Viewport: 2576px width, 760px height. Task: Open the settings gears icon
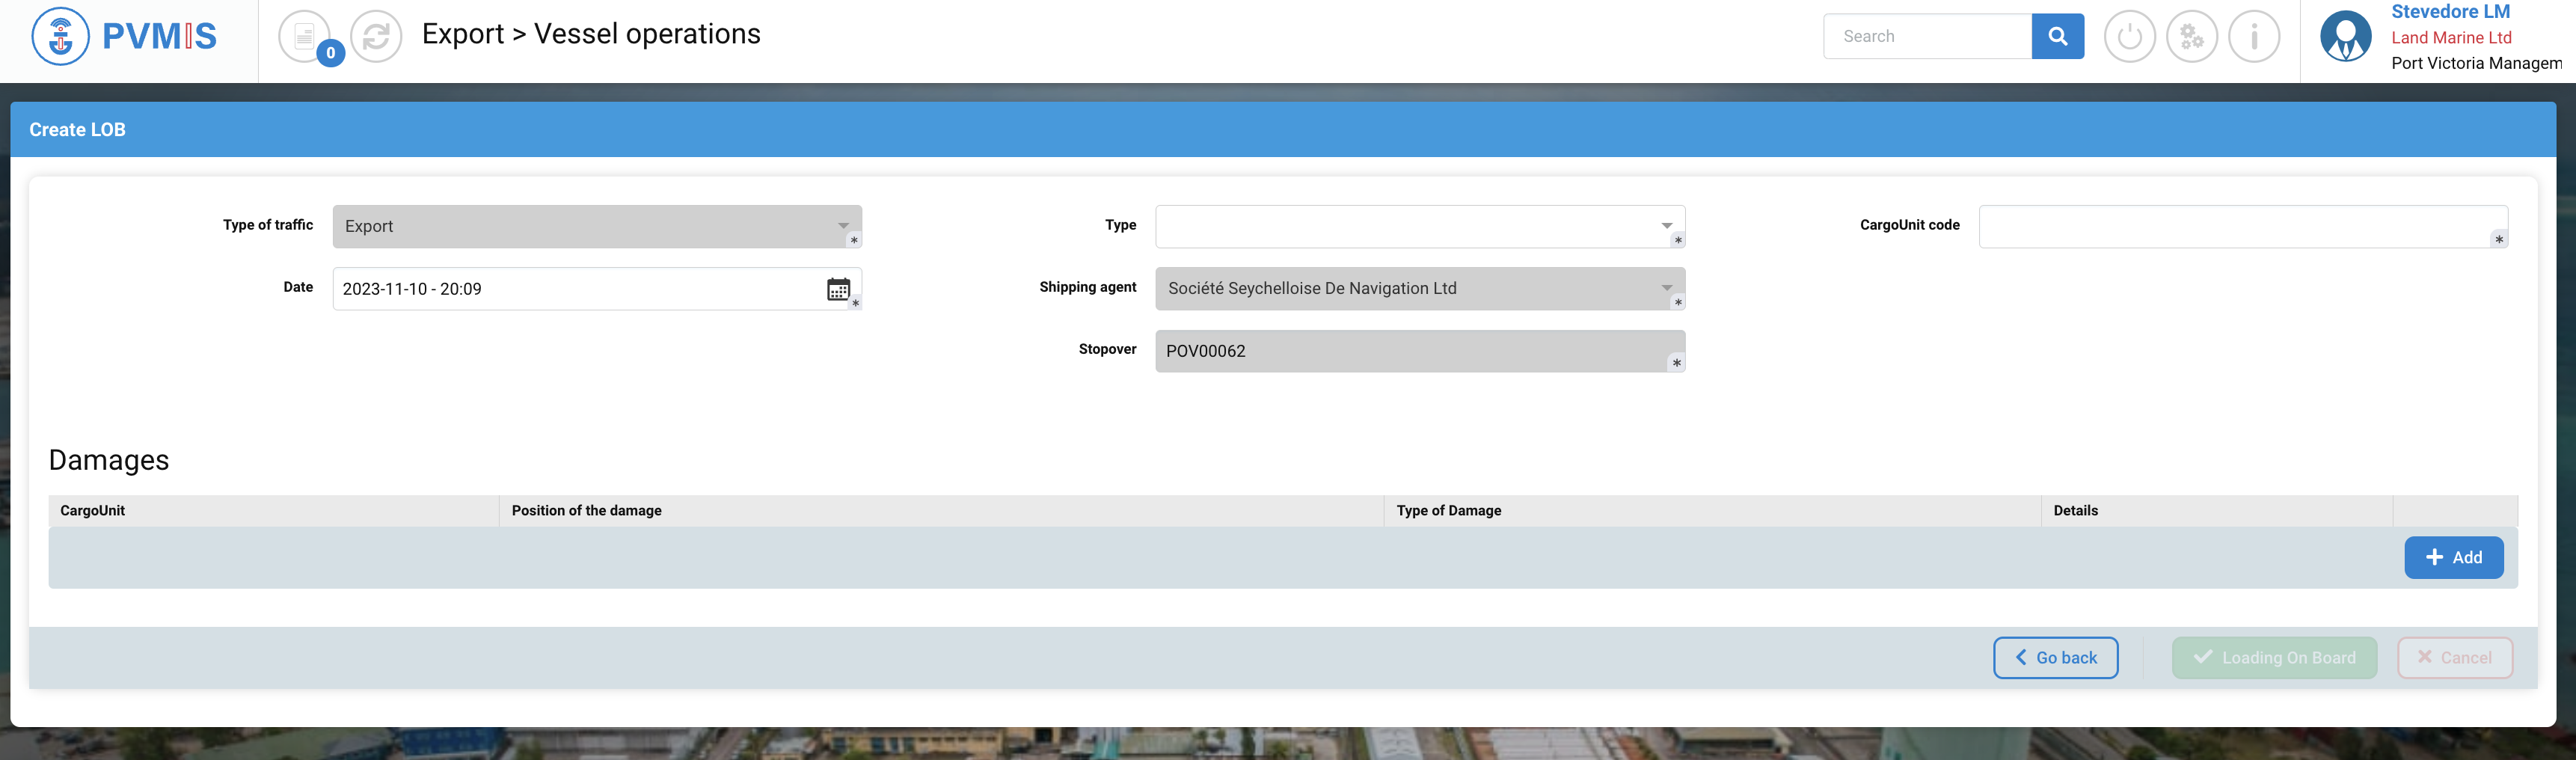click(x=2191, y=37)
